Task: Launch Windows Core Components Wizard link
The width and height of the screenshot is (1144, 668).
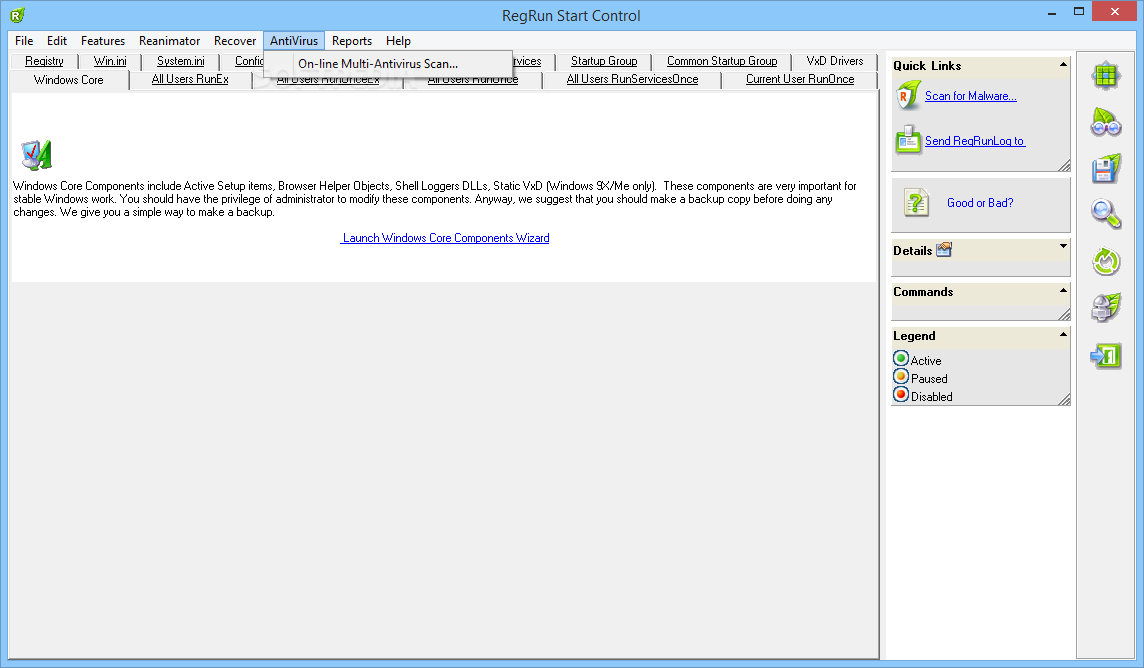Action: (445, 238)
